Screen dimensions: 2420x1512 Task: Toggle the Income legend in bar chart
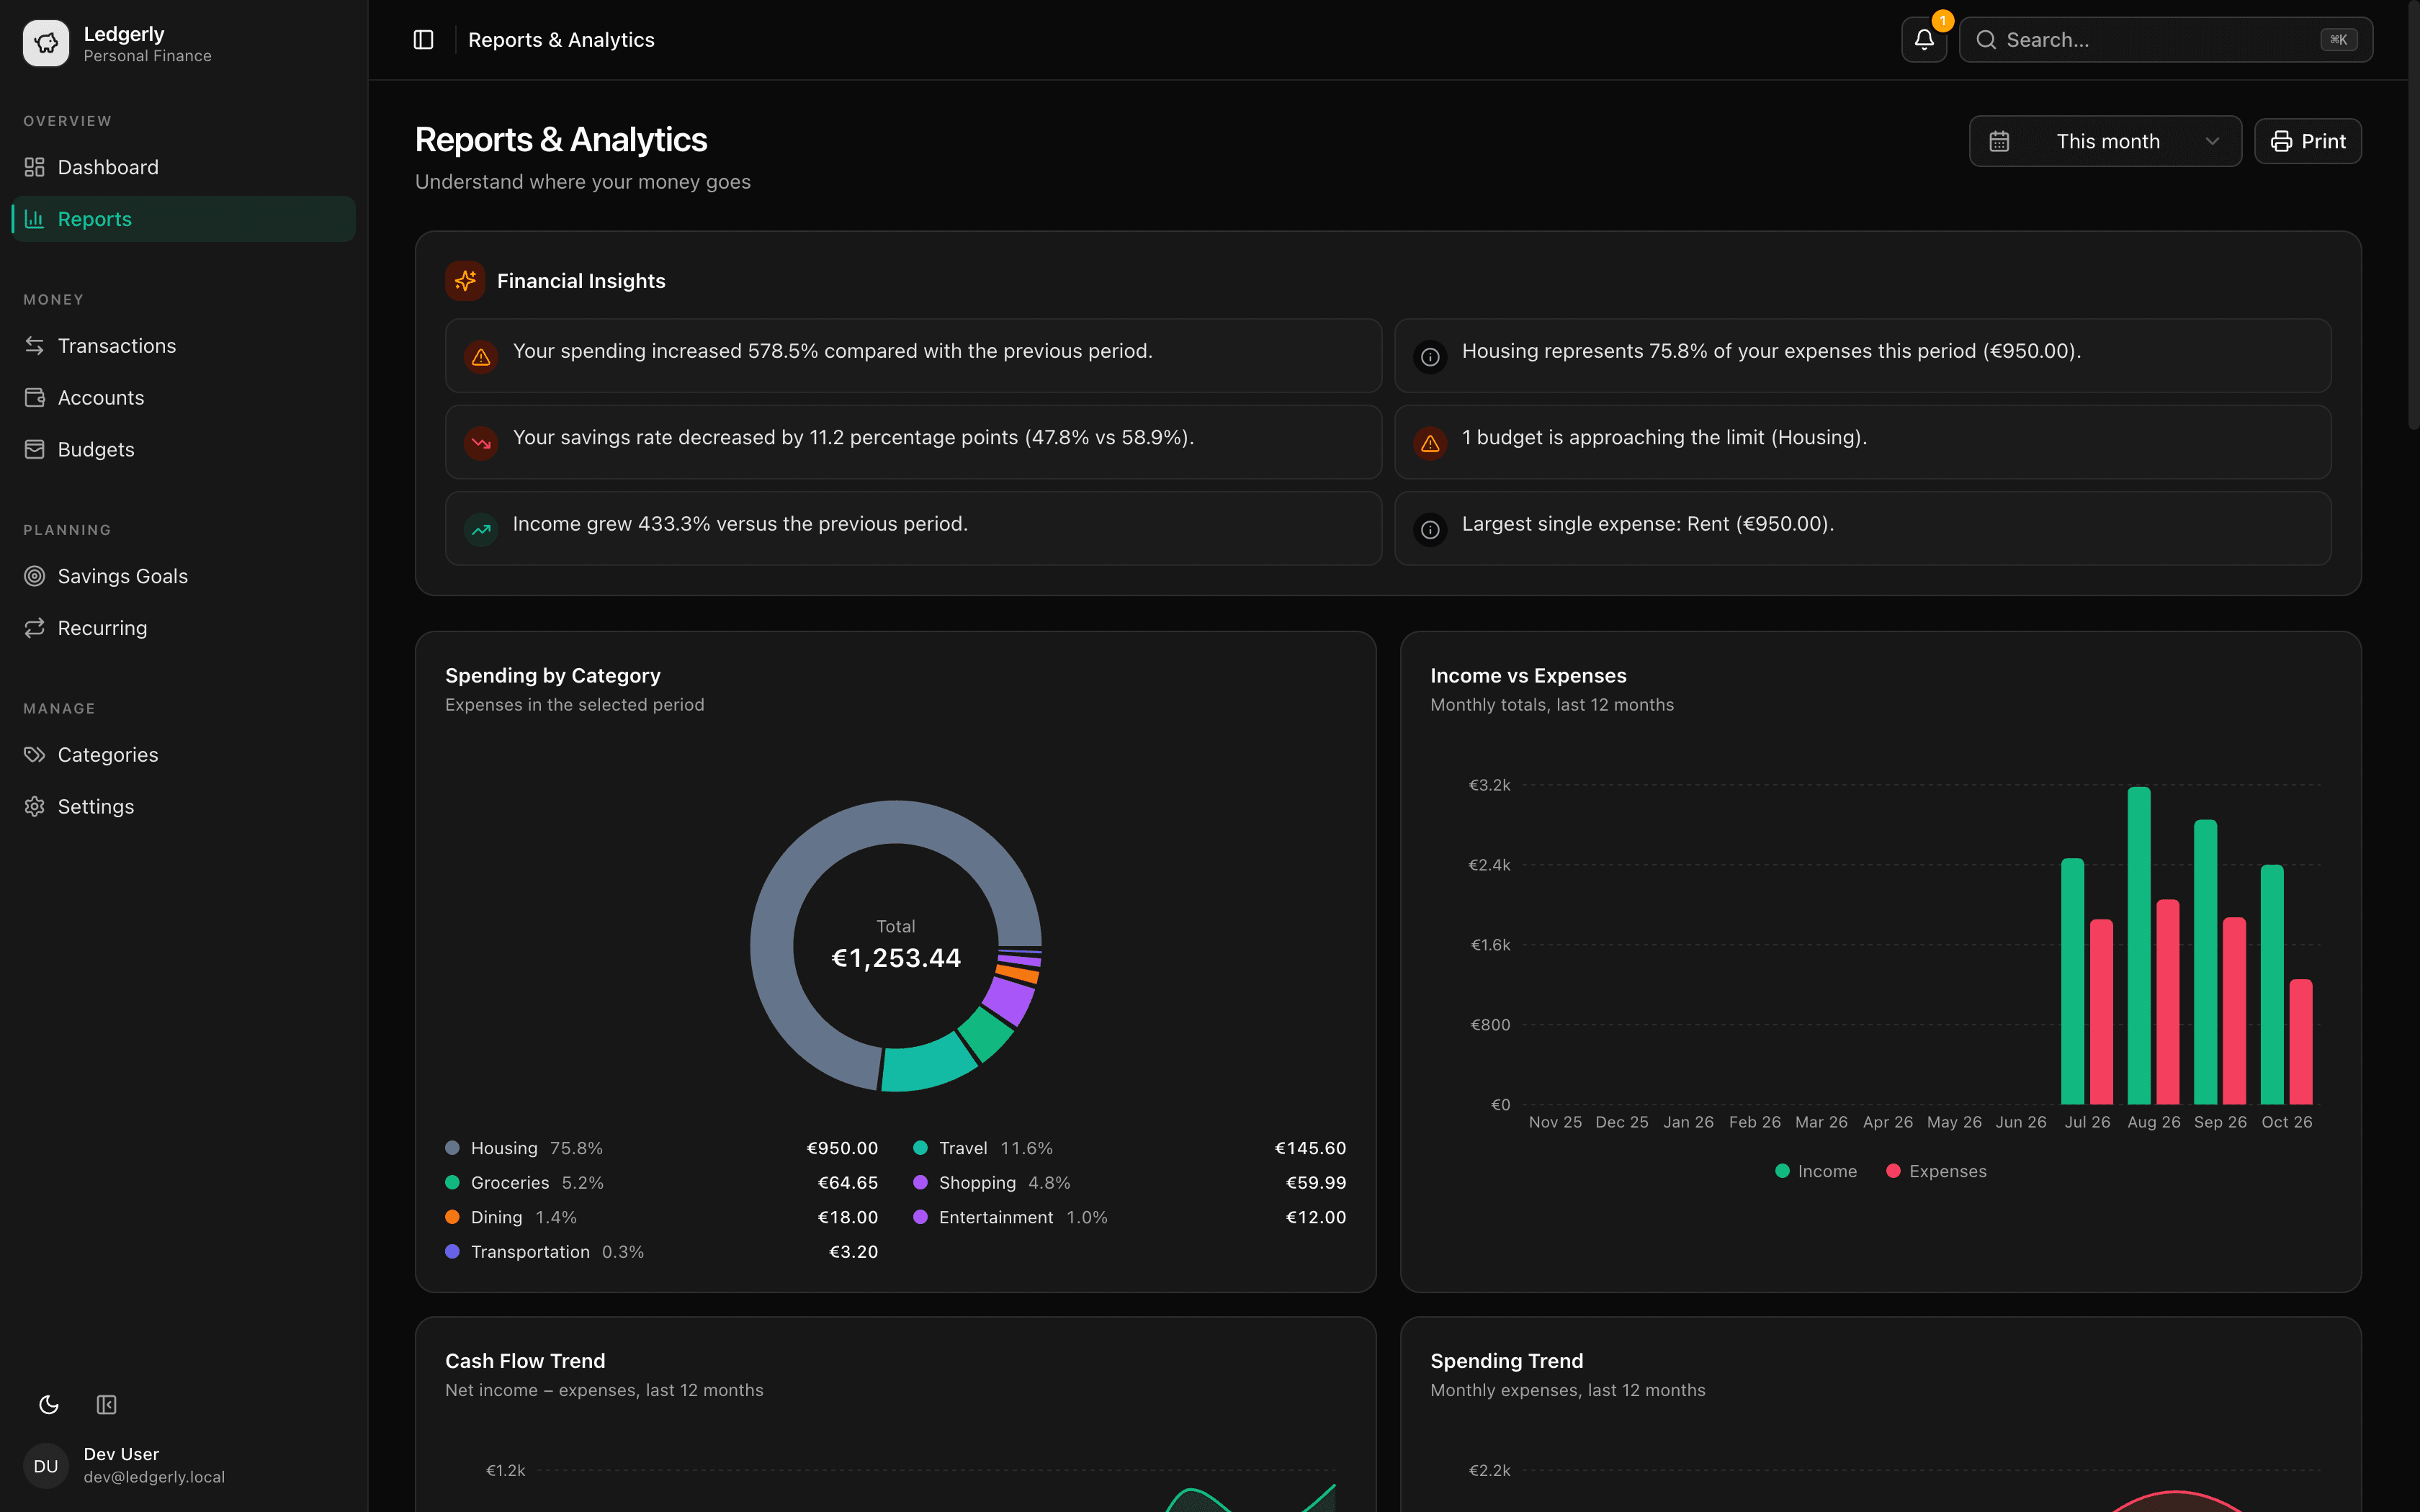(1815, 1171)
